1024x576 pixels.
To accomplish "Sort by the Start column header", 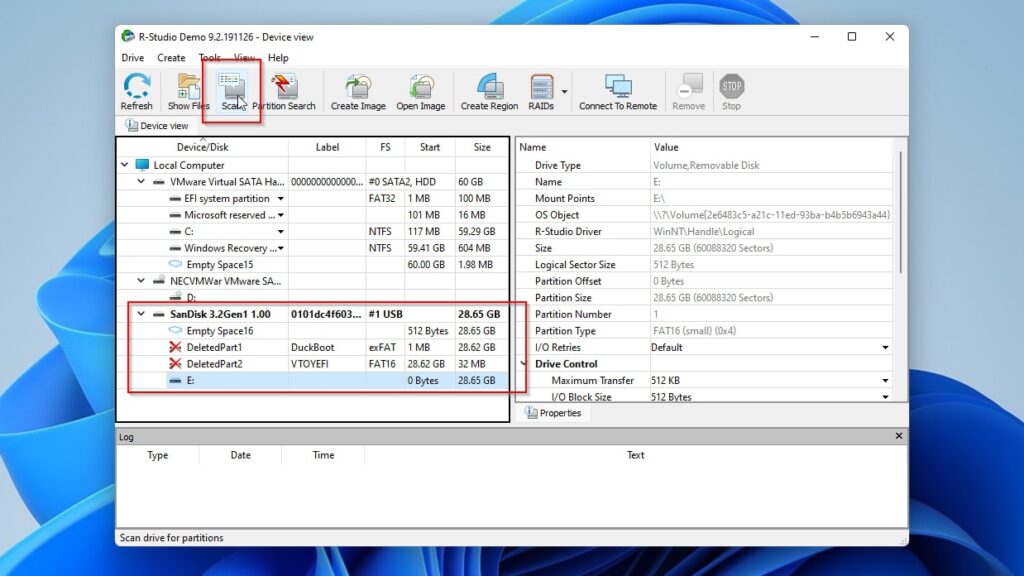I will click(x=430, y=147).
